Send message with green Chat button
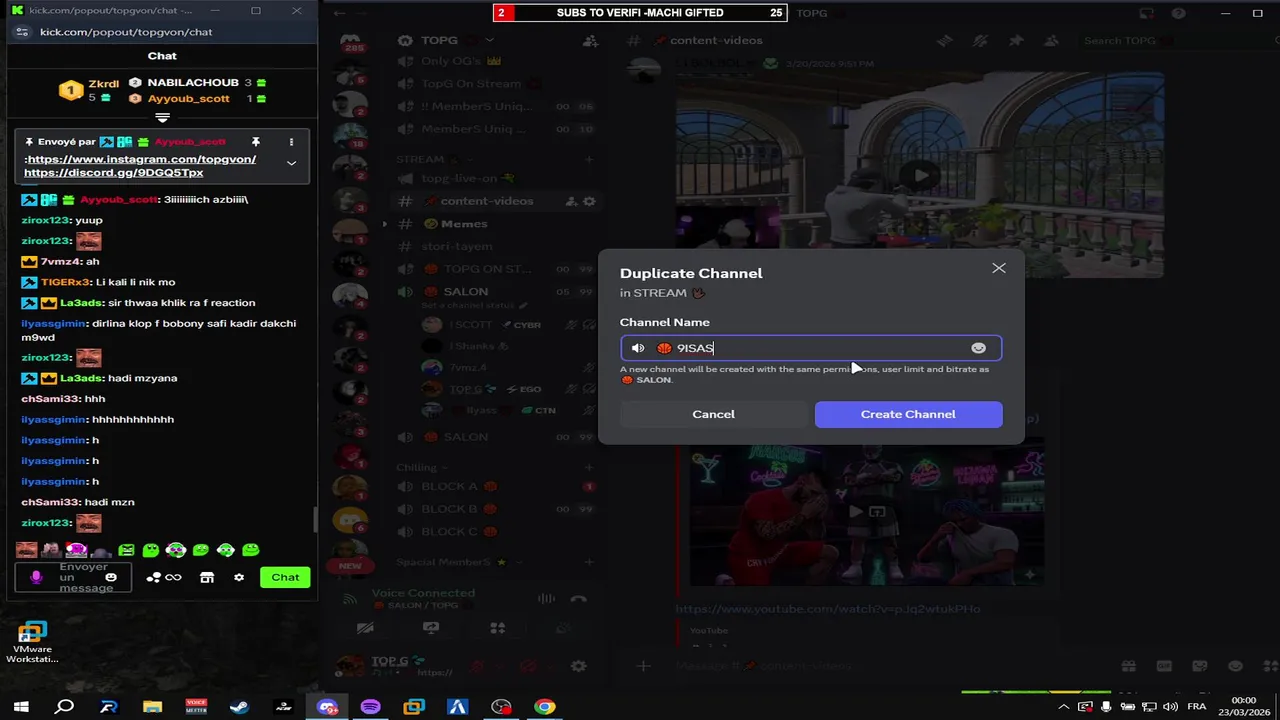The image size is (1280, 720). click(285, 577)
